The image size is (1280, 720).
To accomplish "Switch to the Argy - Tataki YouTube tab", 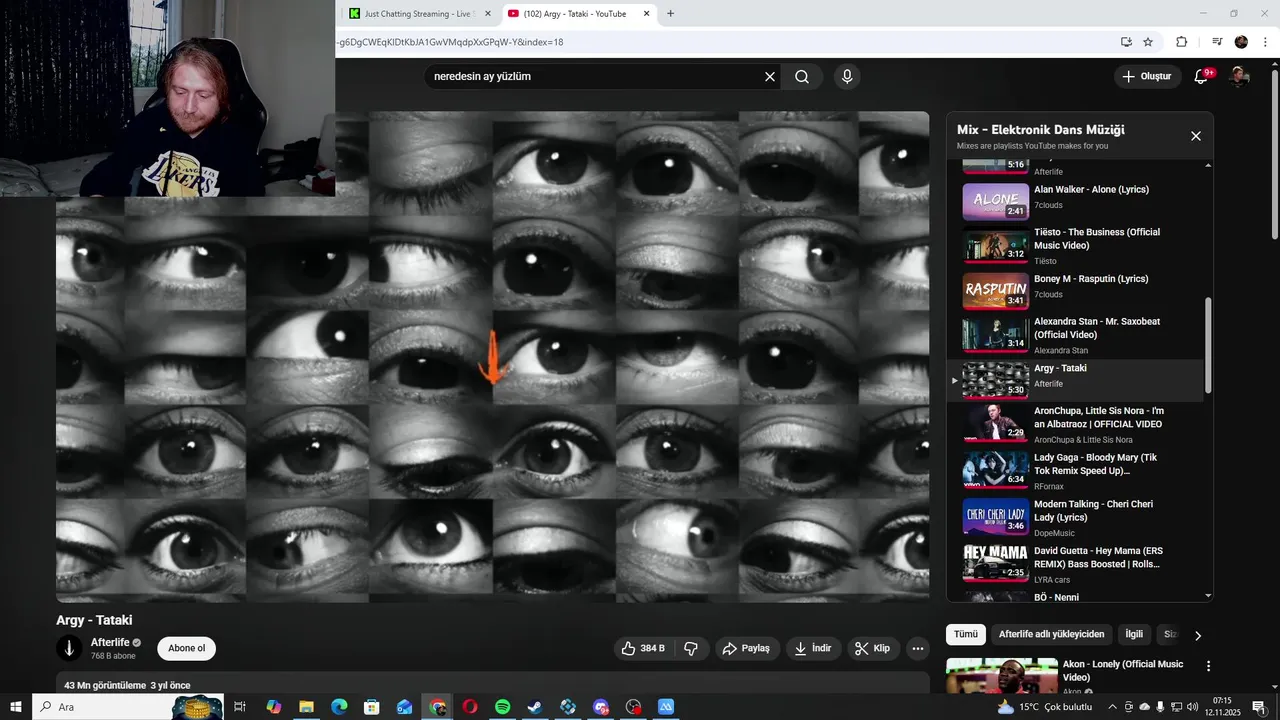I will pyautogui.click(x=575, y=14).
